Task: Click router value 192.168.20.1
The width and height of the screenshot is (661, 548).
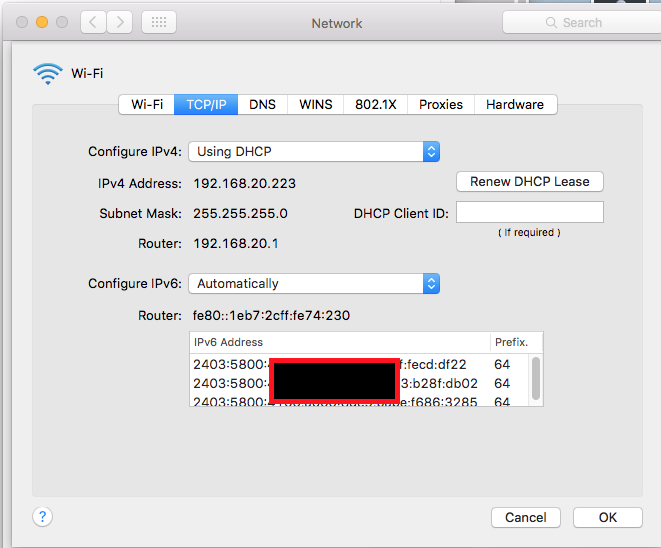Action: coord(236,244)
